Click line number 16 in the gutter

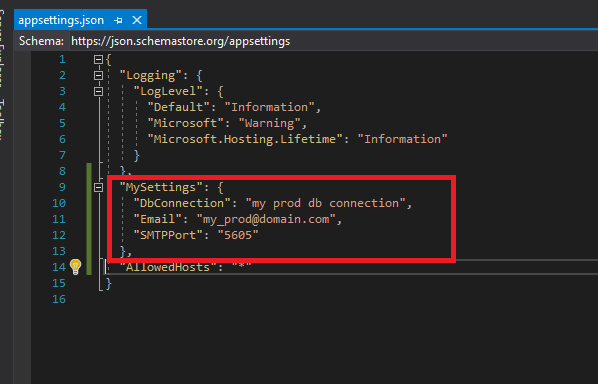click(x=59, y=299)
